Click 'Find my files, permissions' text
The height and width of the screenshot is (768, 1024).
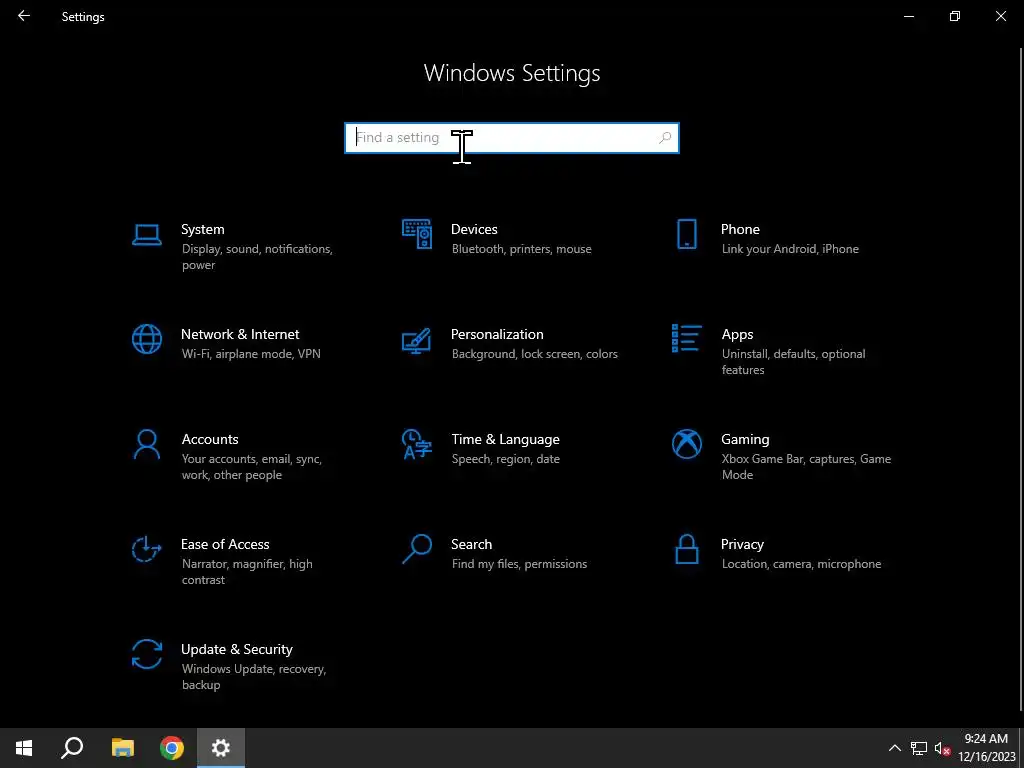click(519, 564)
